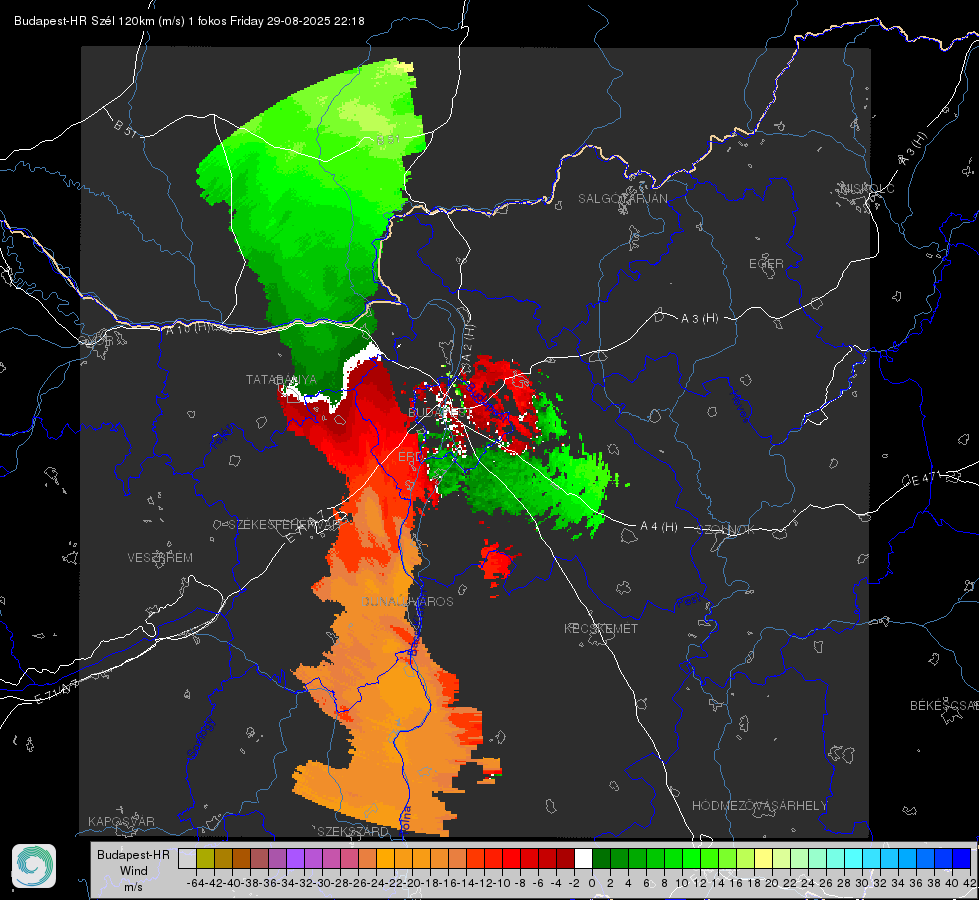Click the SZEKSZÁRD city label

point(353,831)
